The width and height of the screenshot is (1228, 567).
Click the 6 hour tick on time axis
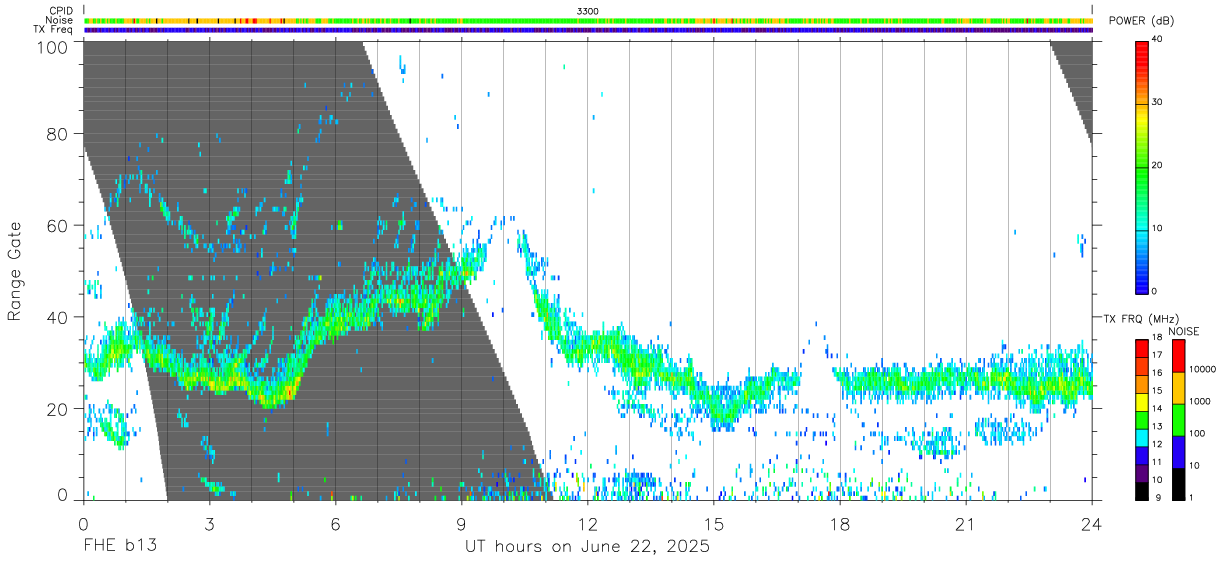(336, 524)
